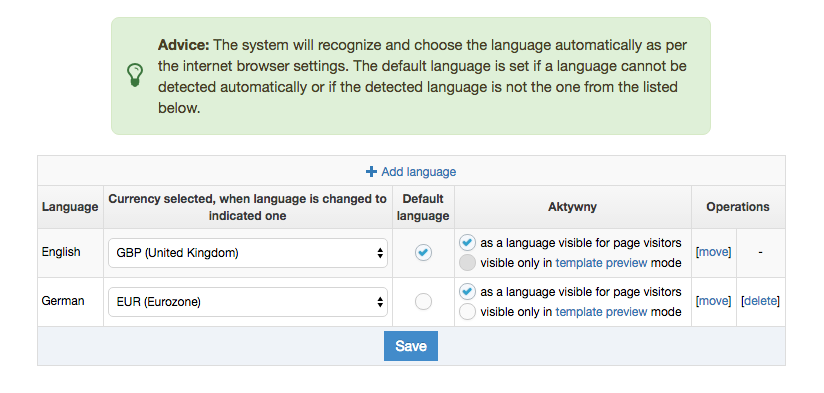This screenshot has height=393, width=824.
Task: Select English as default language
Action: 423,253
